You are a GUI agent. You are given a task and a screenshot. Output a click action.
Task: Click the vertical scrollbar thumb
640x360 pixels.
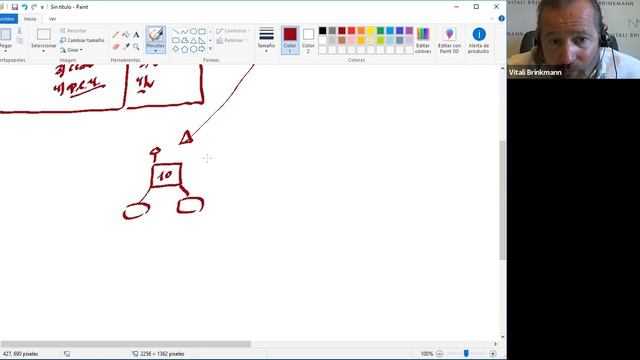coord(502,200)
